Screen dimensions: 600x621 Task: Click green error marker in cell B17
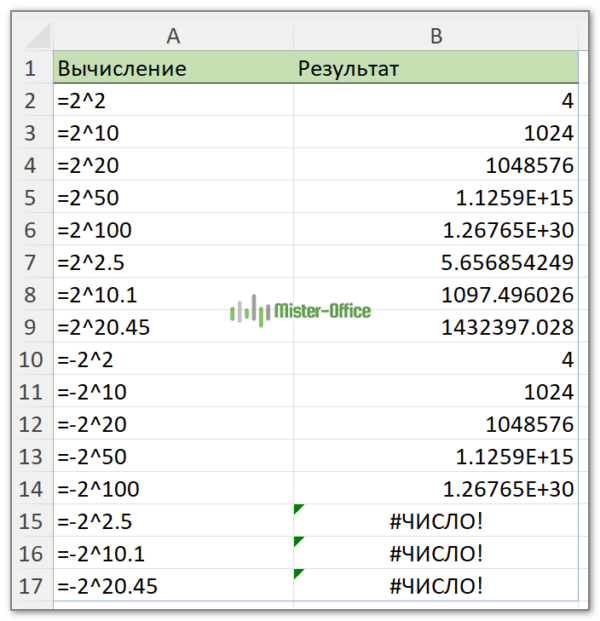pyautogui.click(x=297, y=574)
